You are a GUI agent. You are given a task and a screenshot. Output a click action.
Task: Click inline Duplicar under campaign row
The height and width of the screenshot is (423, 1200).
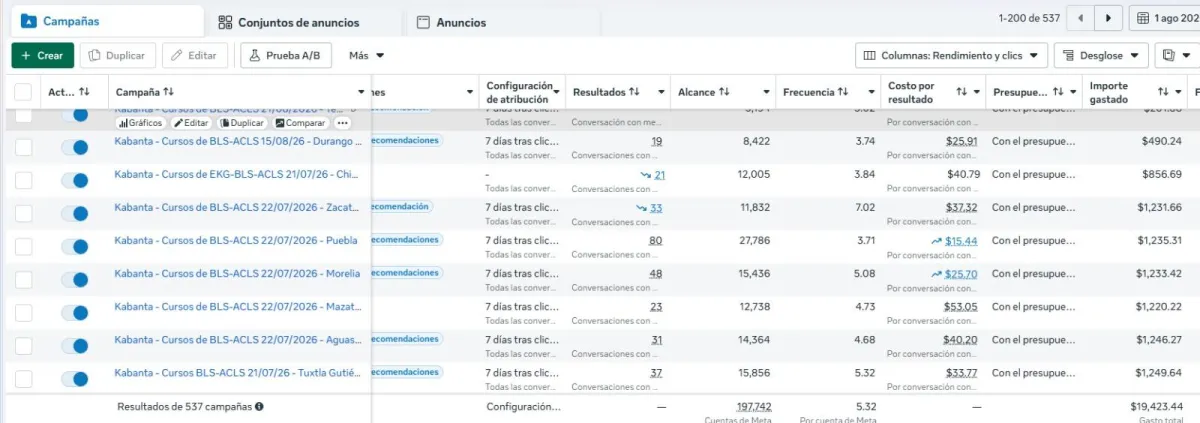[242, 123]
